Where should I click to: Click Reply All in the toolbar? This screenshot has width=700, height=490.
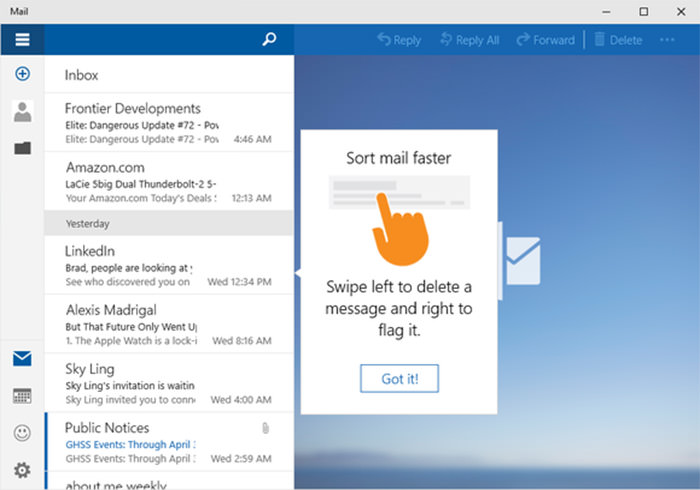[469, 40]
